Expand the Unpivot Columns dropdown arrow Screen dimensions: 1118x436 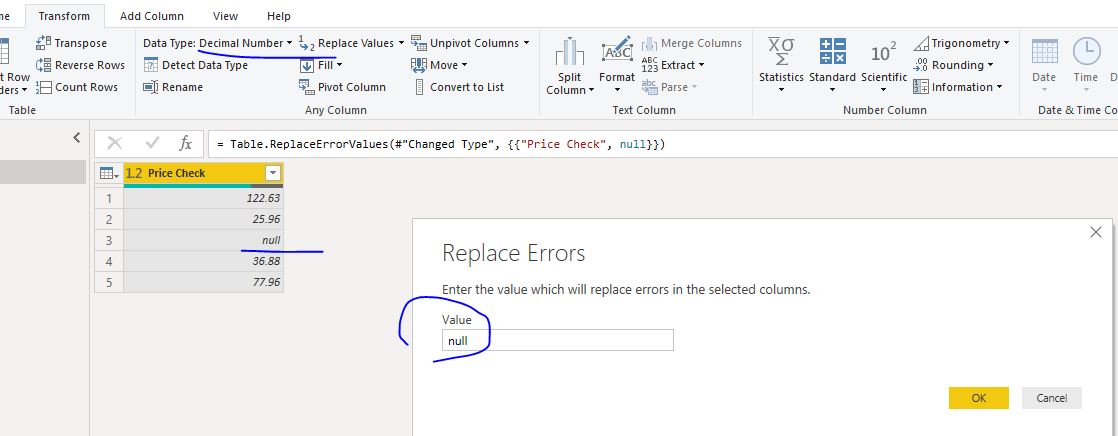pos(526,43)
